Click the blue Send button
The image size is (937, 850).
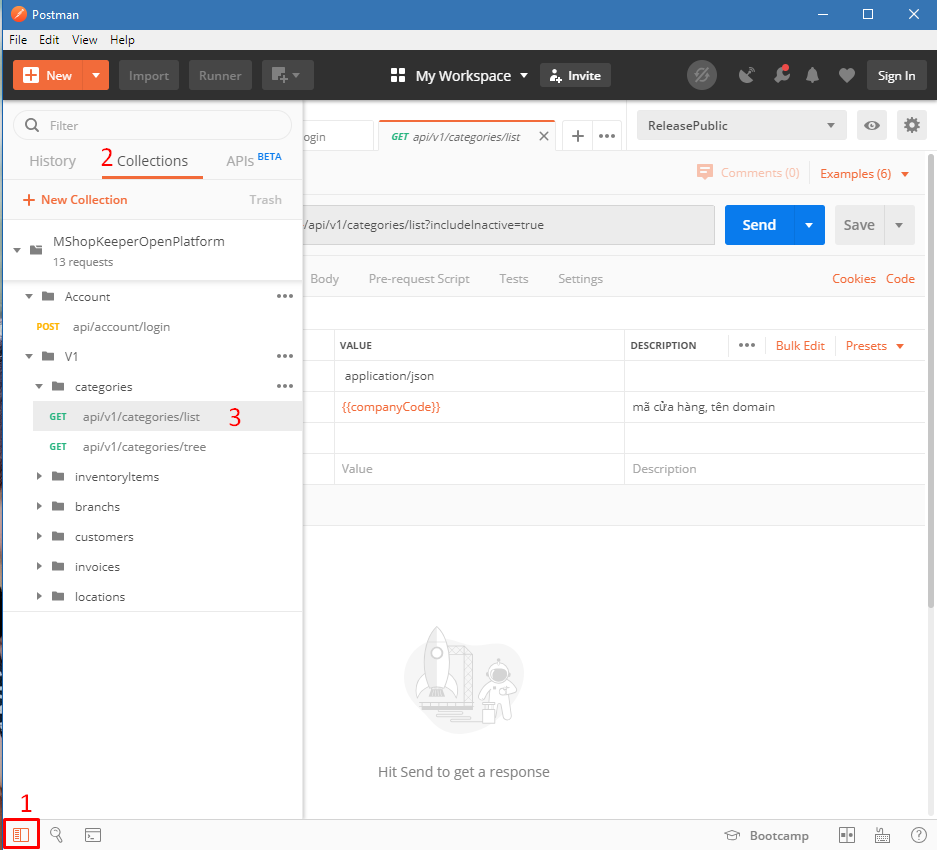point(759,225)
